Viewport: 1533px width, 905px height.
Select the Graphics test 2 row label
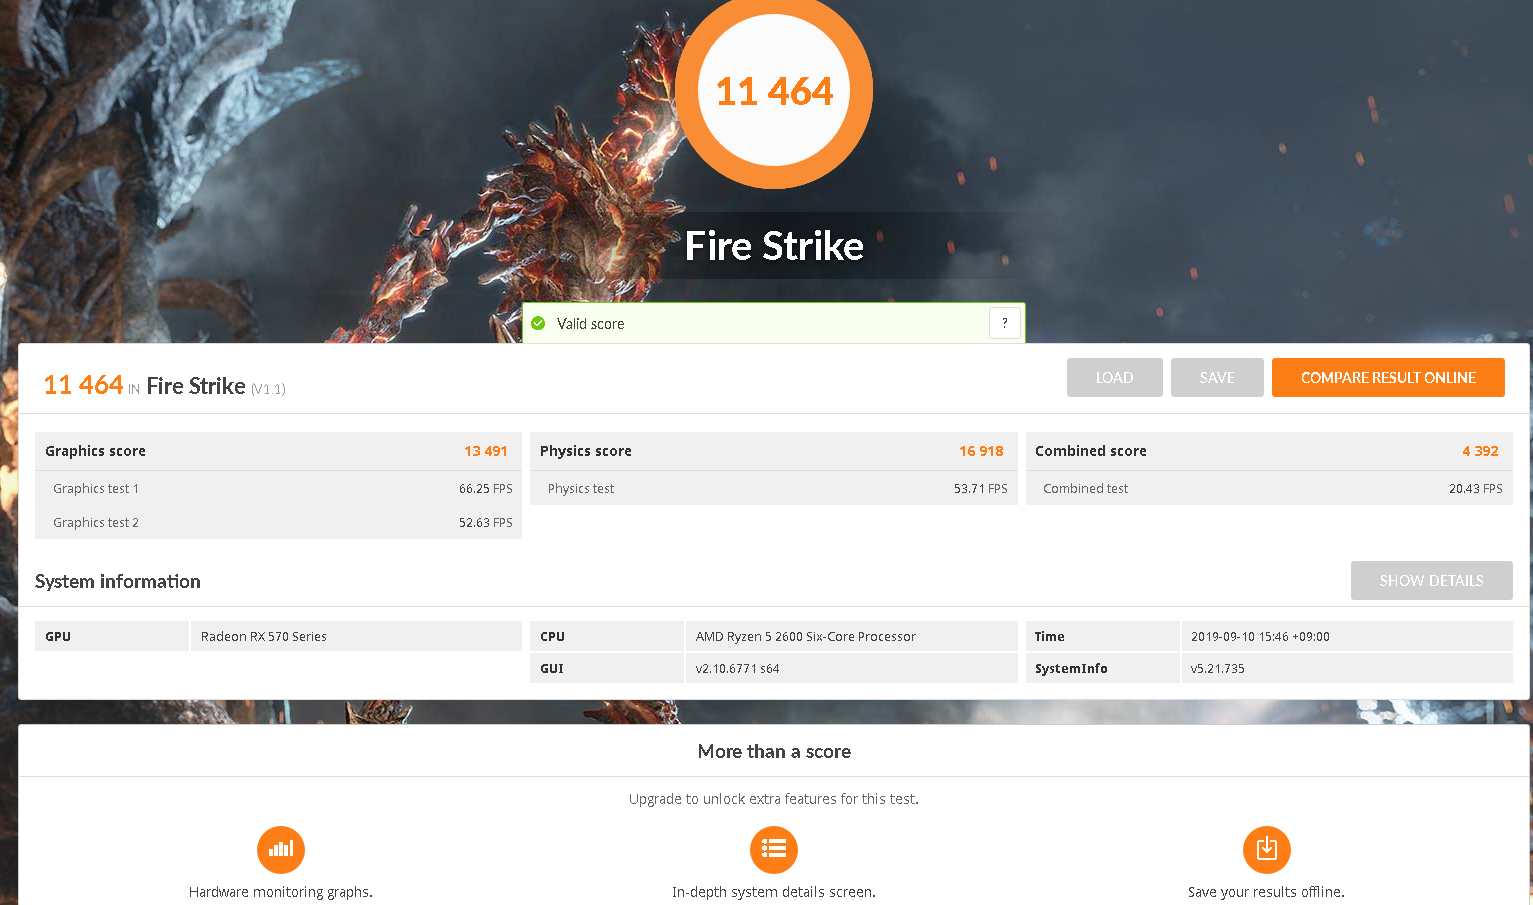pos(96,523)
